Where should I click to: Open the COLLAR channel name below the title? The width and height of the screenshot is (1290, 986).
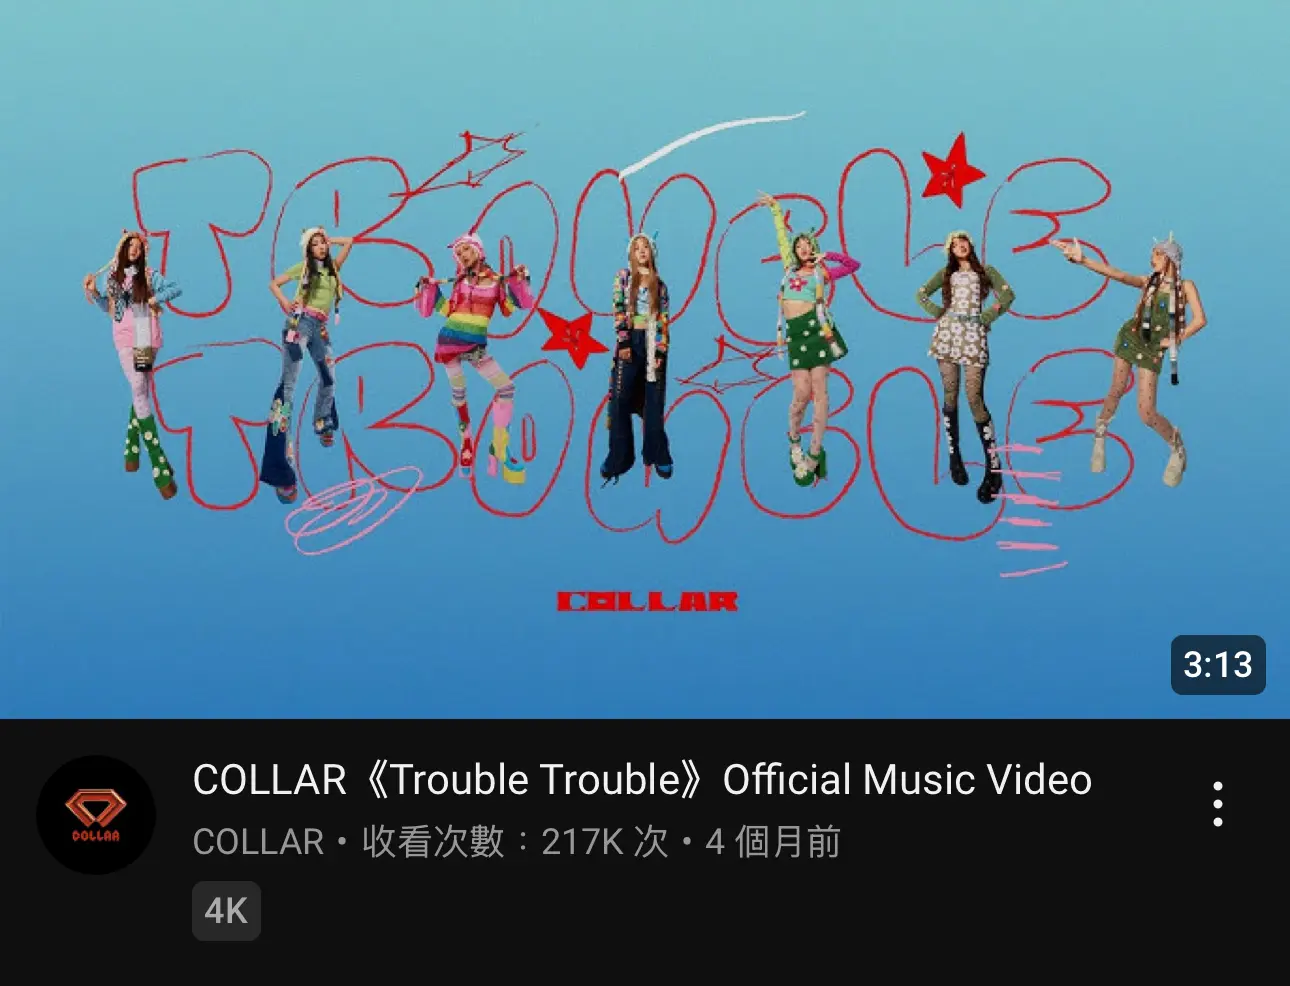click(x=258, y=842)
